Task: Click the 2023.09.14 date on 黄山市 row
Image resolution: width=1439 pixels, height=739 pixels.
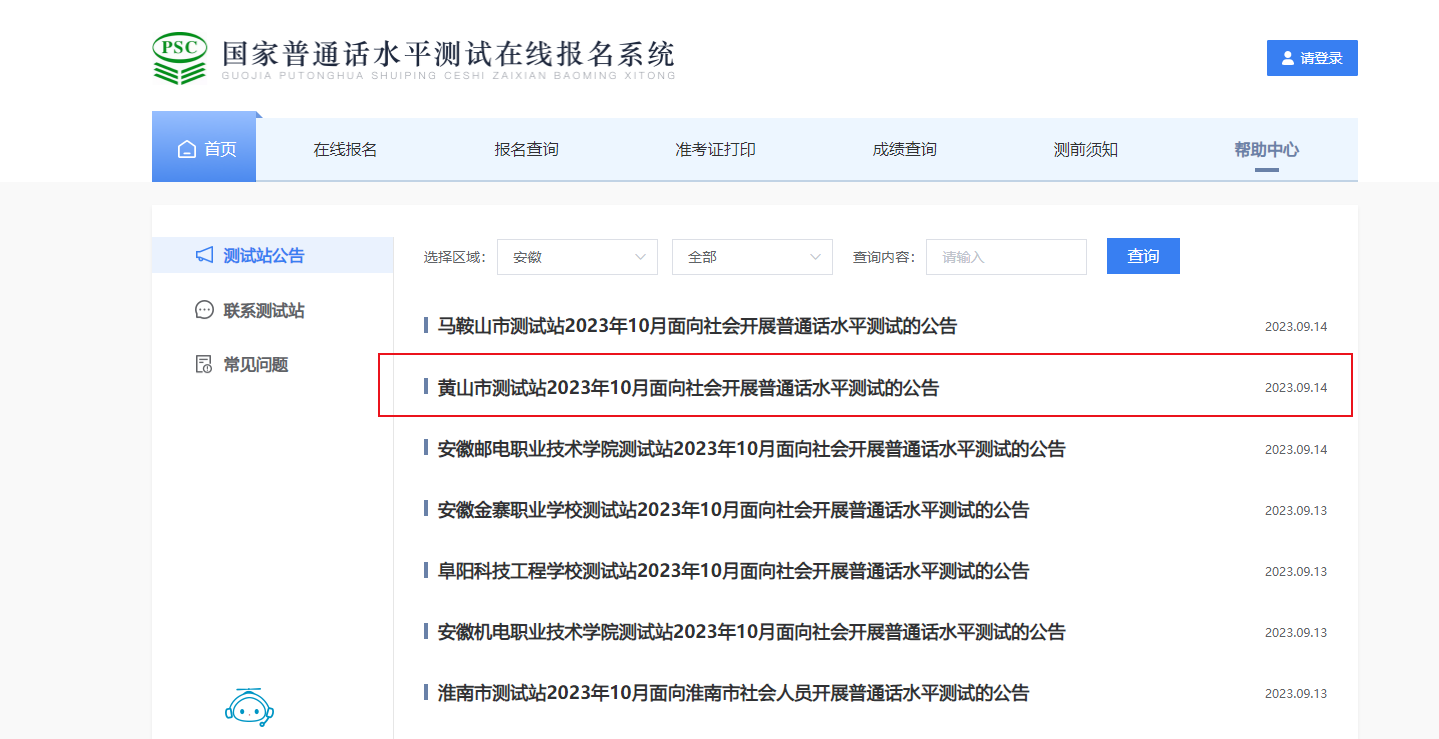Action: (1296, 388)
